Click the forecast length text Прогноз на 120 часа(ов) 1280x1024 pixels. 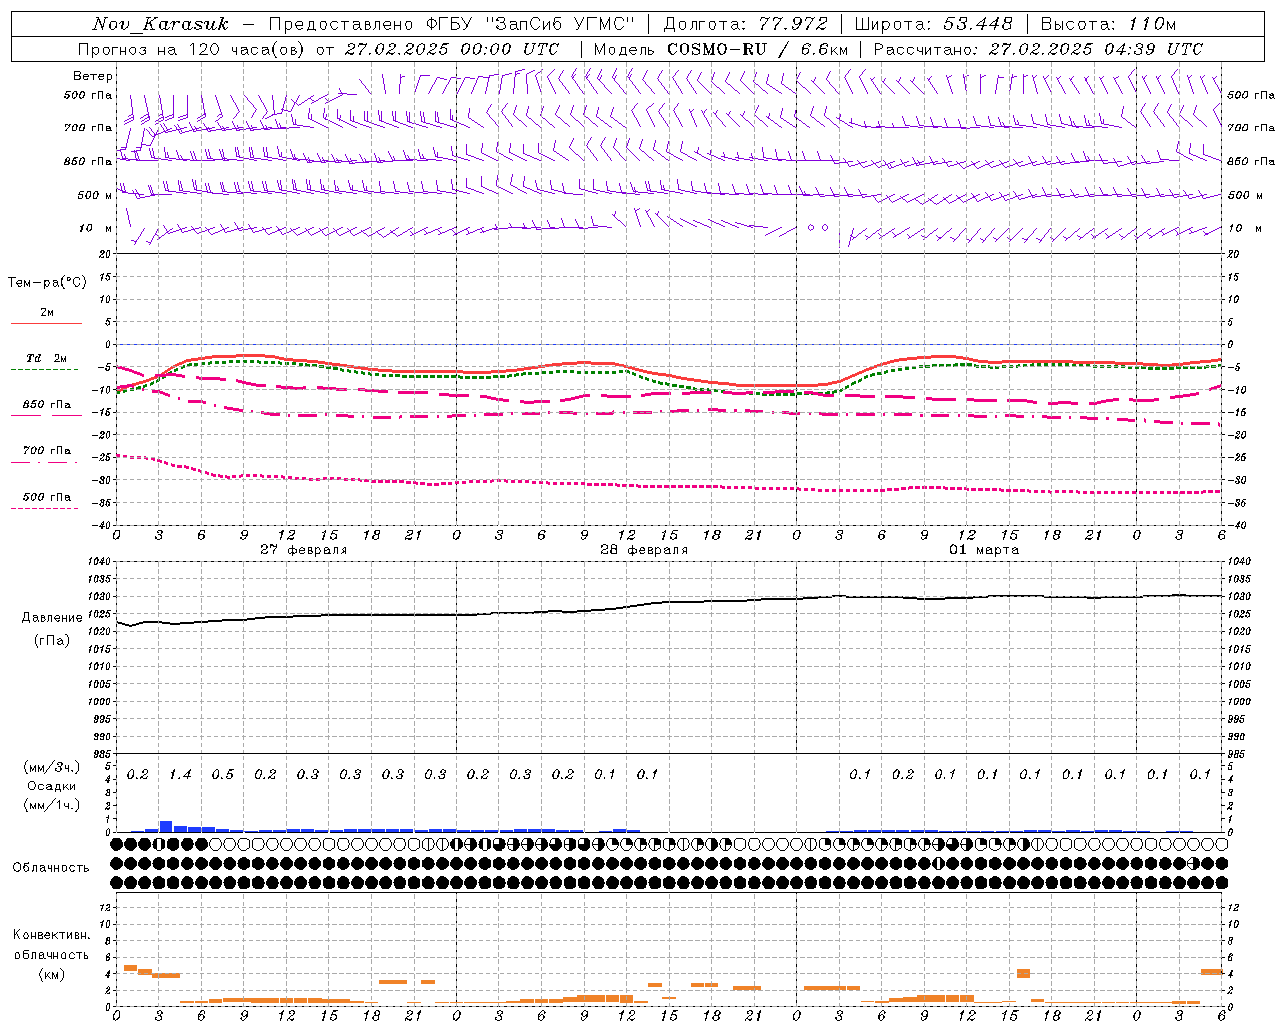193,49
